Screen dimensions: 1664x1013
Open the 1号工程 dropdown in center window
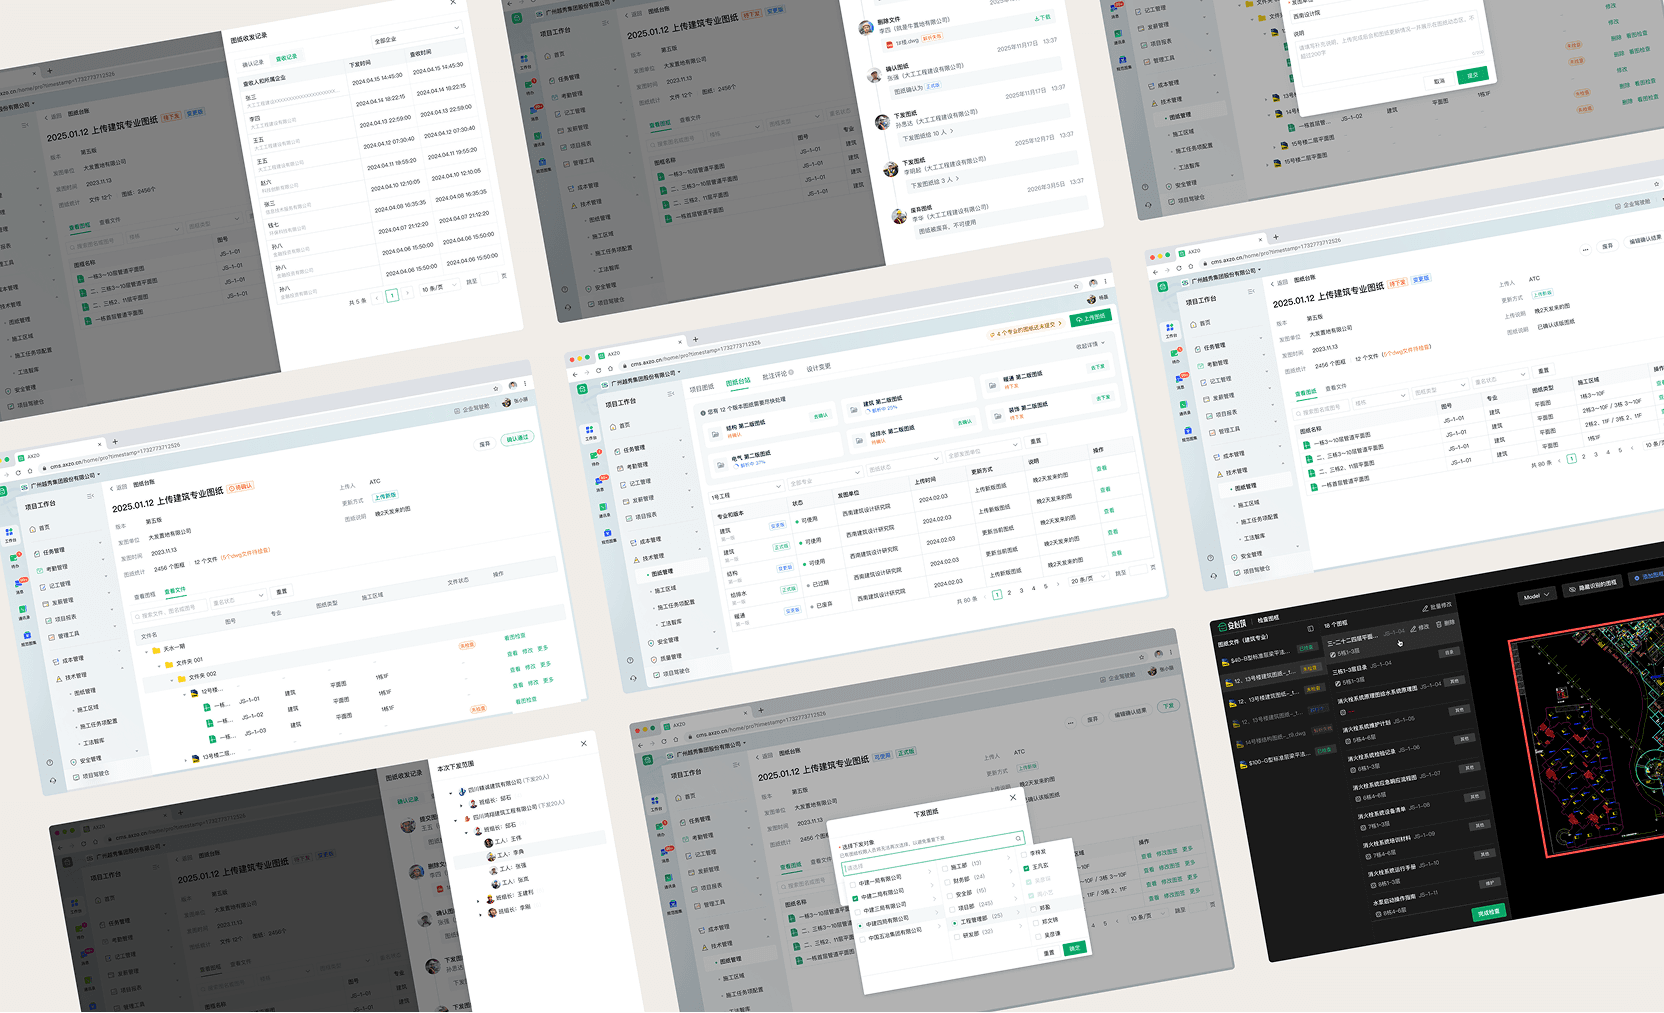coord(745,491)
